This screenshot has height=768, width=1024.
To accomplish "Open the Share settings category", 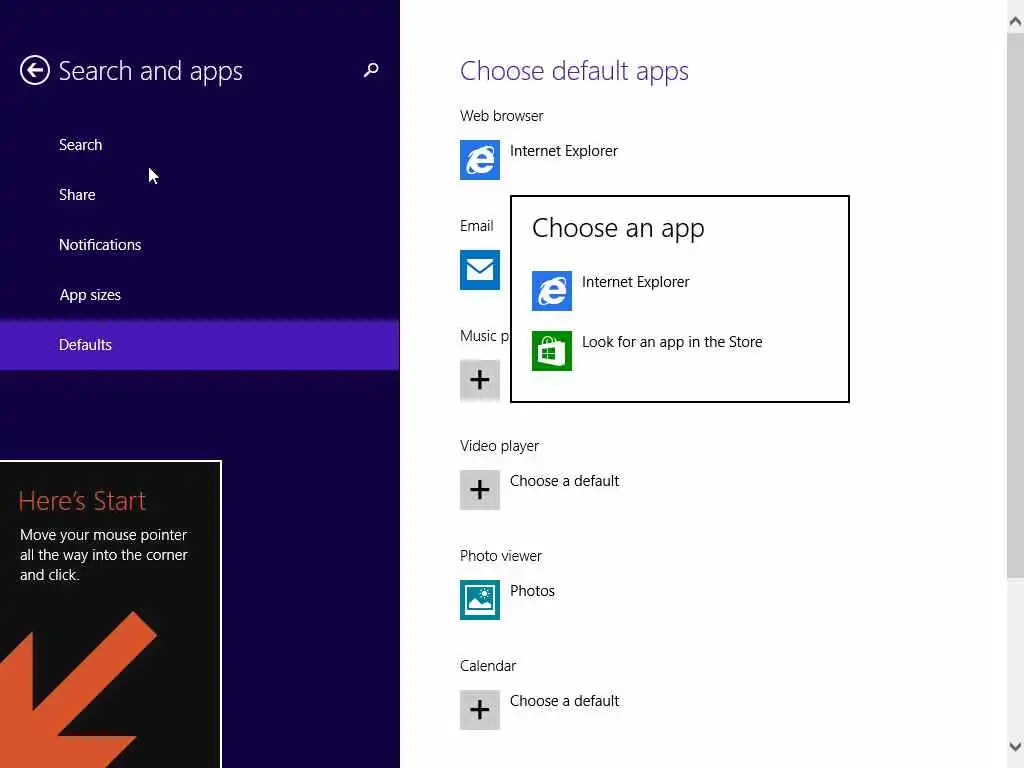I will [x=77, y=195].
